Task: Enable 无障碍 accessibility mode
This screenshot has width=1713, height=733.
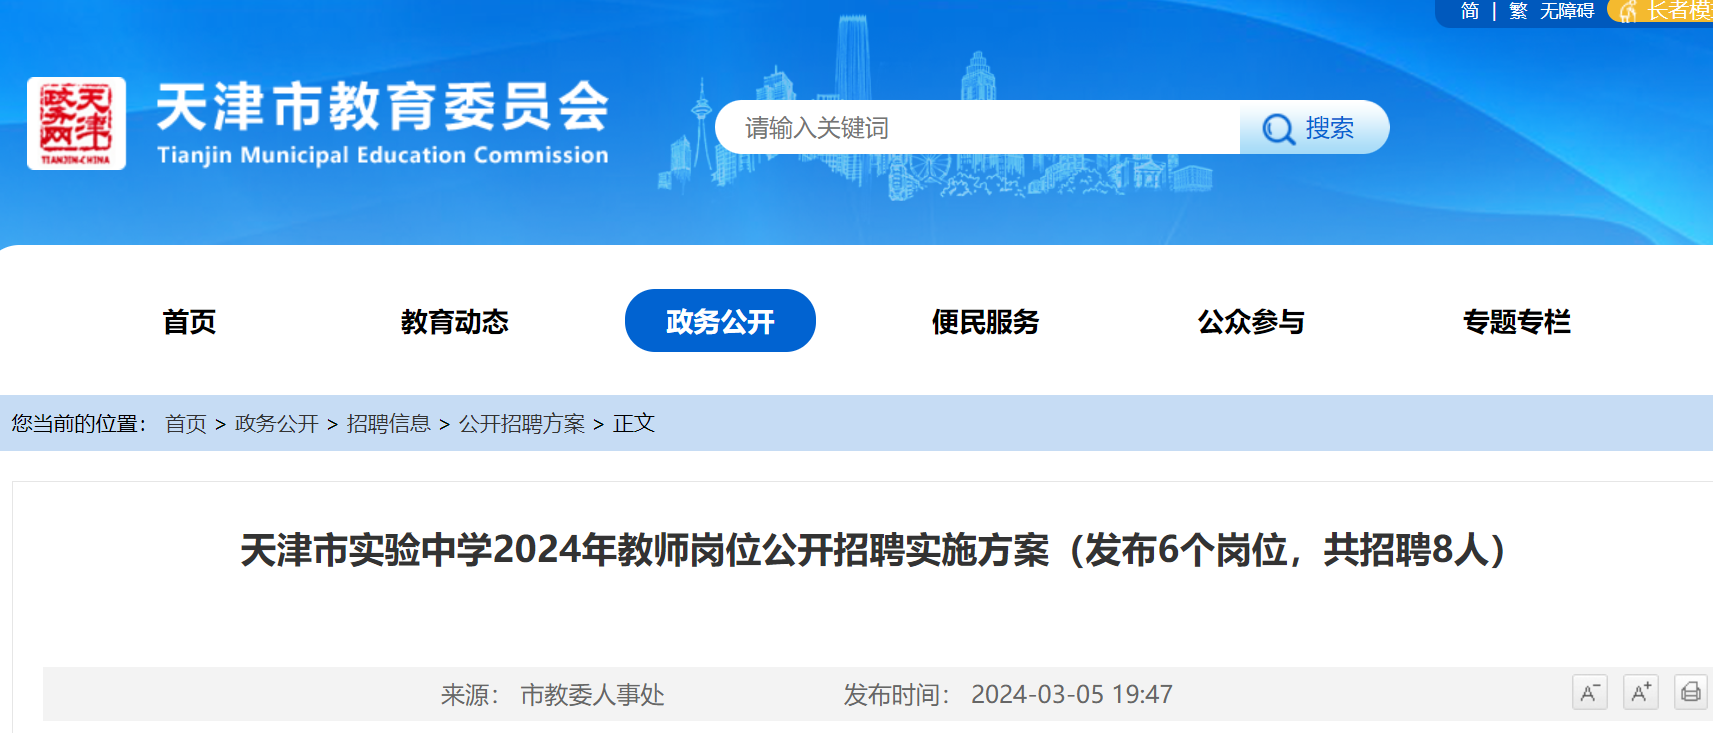Action: point(1566,11)
